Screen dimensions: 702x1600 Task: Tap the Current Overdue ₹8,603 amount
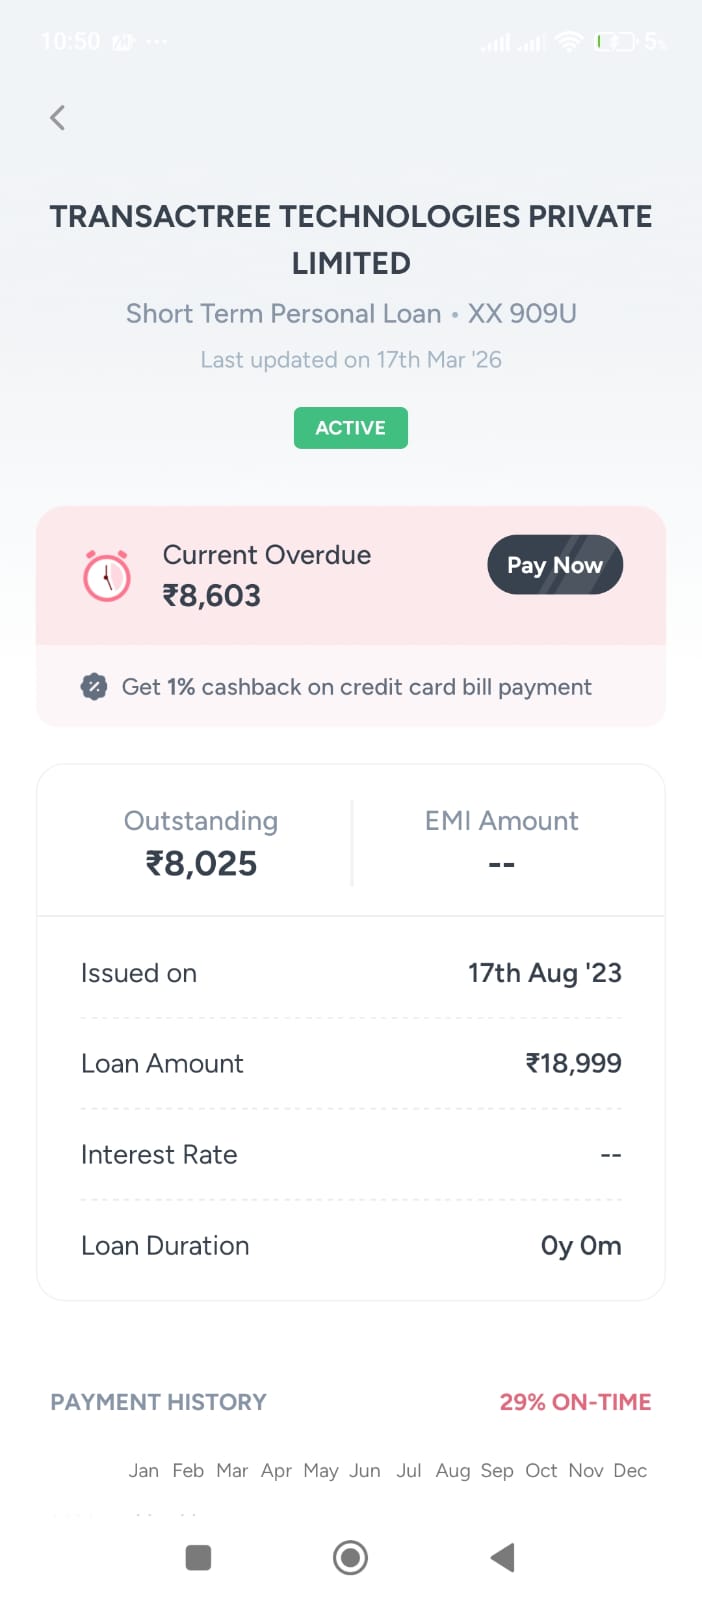tap(212, 595)
